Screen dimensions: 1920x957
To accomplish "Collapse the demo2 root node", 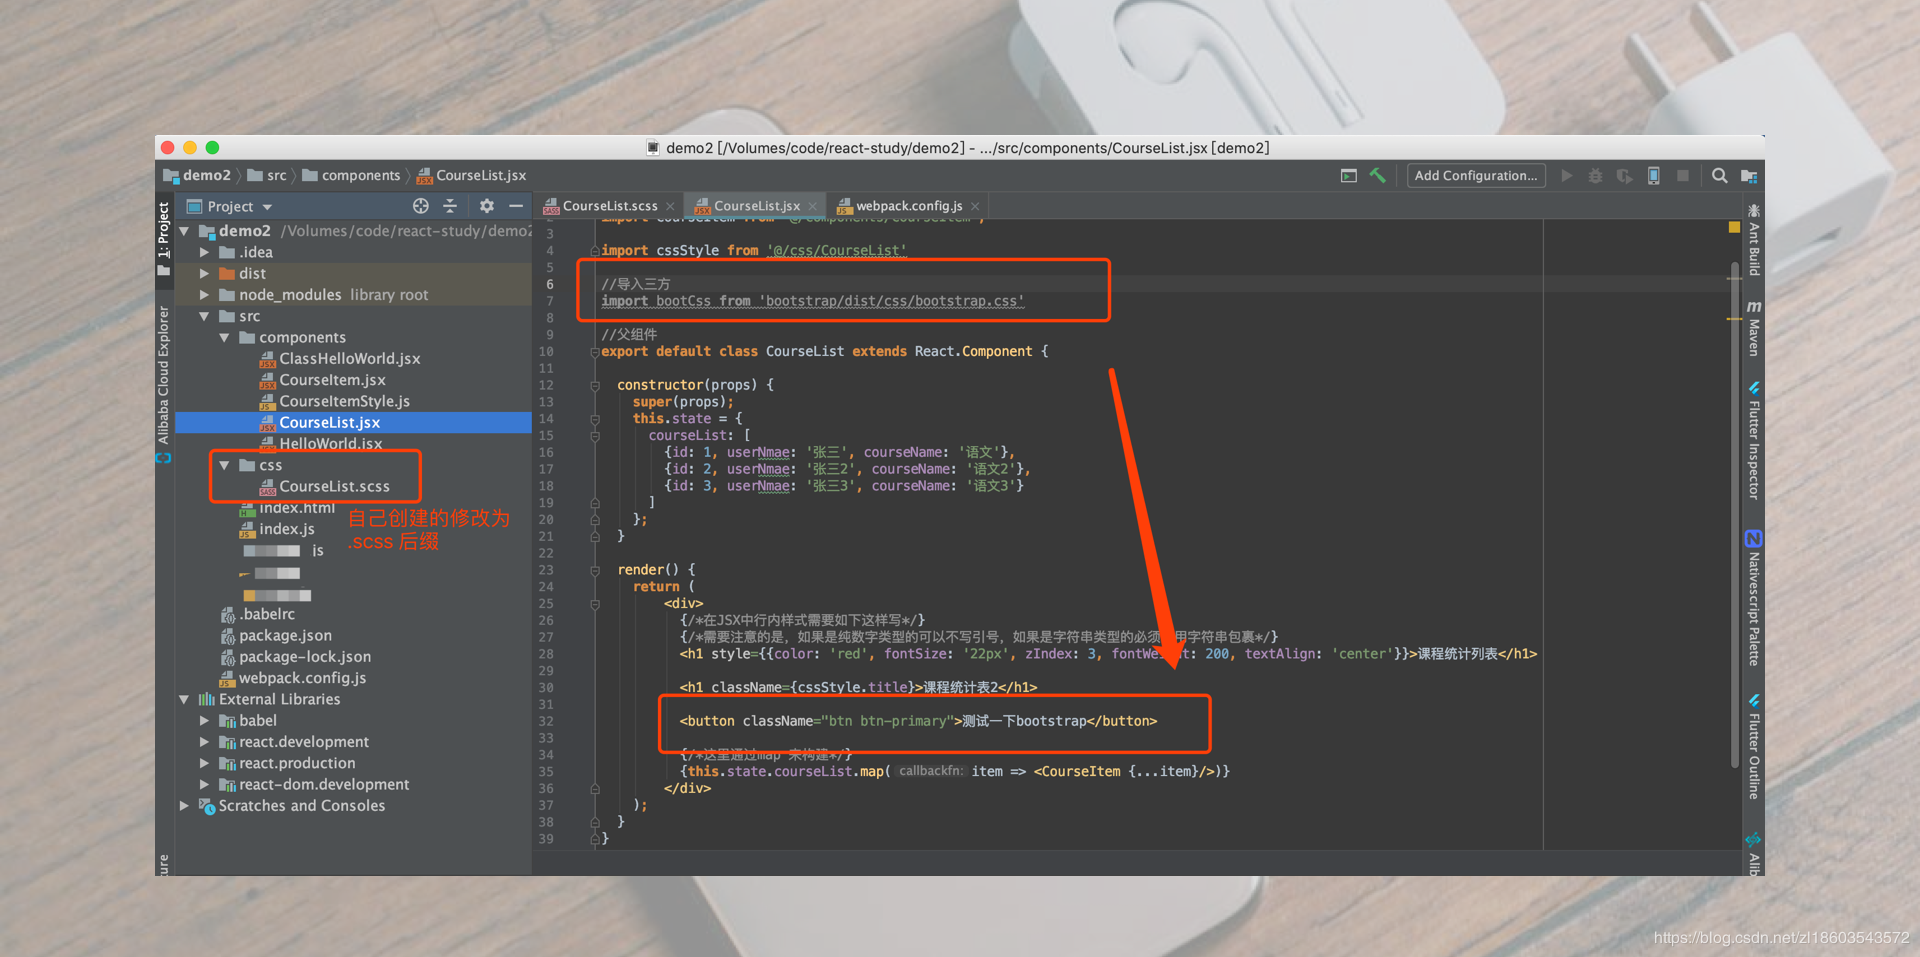I will point(184,231).
